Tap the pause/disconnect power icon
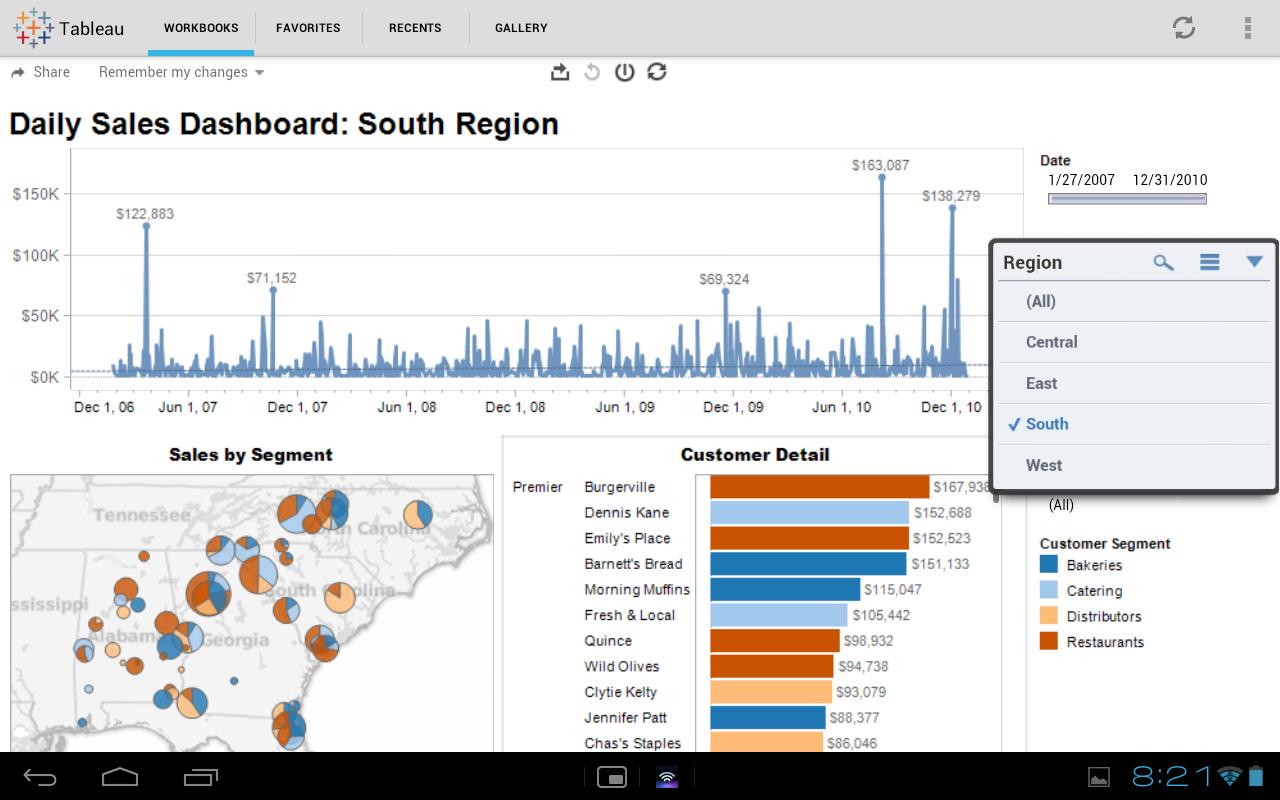1280x800 pixels. pyautogui.click(x=624, y=71)
